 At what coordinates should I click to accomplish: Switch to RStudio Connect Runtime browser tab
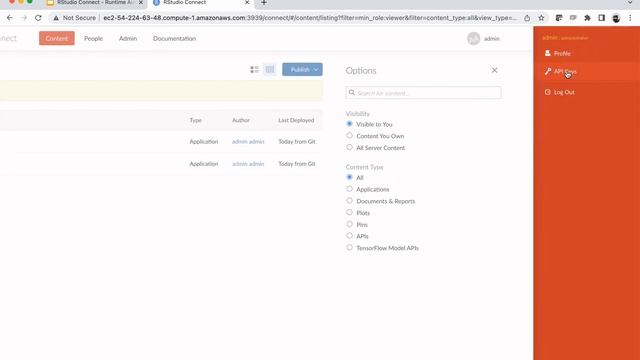click(95, 3)
